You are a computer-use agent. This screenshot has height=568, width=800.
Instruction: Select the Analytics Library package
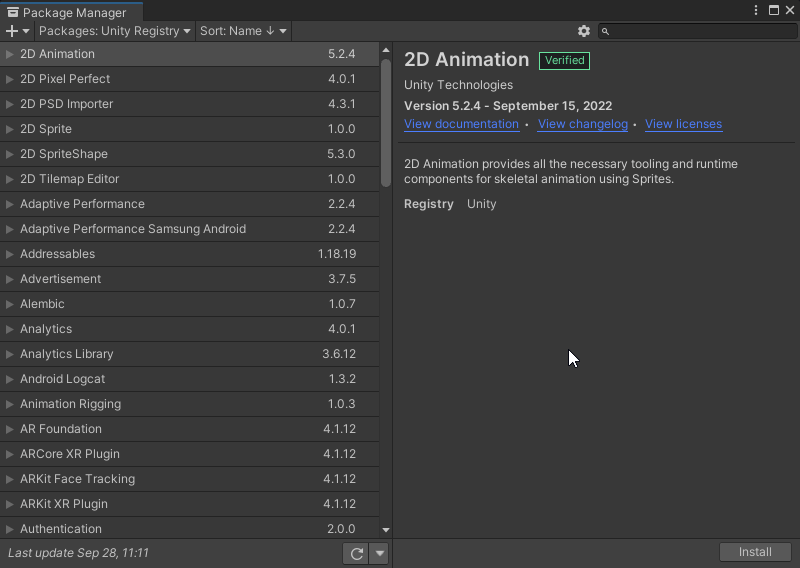tap(189, 354)
